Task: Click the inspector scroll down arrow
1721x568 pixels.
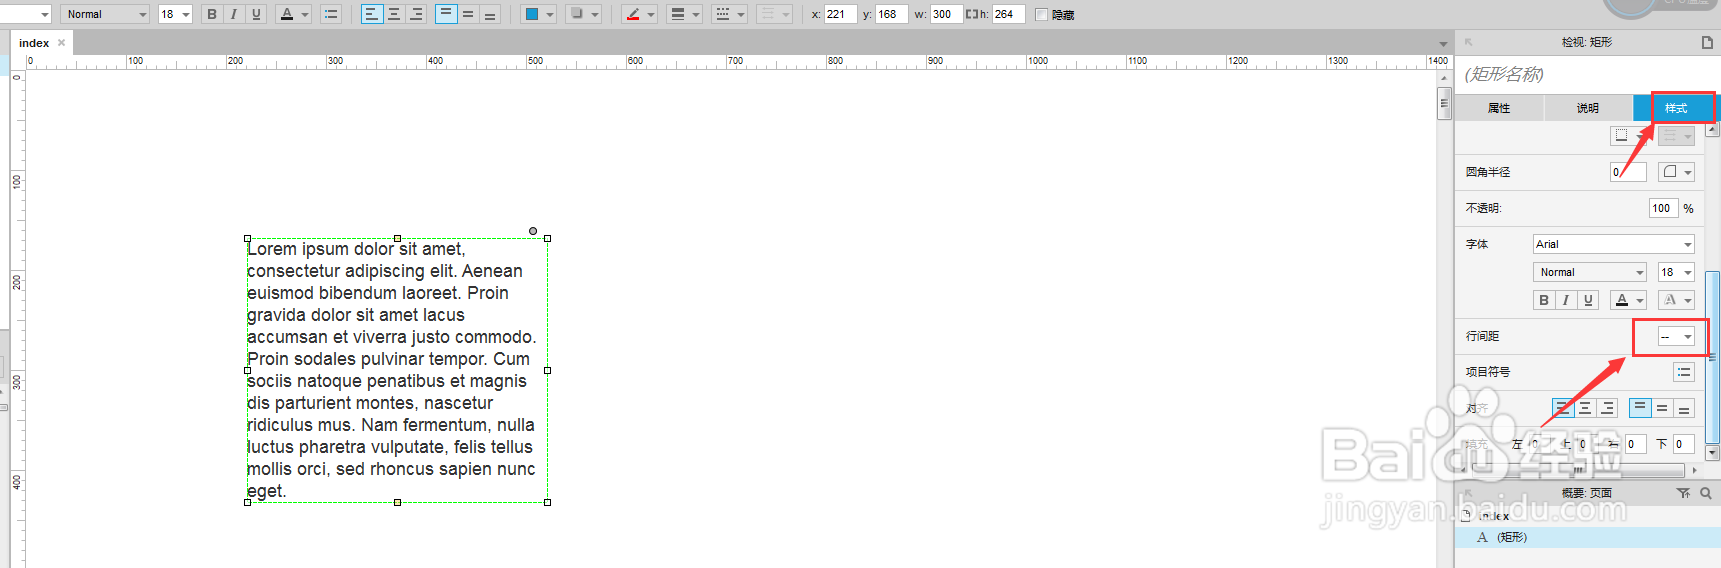Action: [1713, 454]
